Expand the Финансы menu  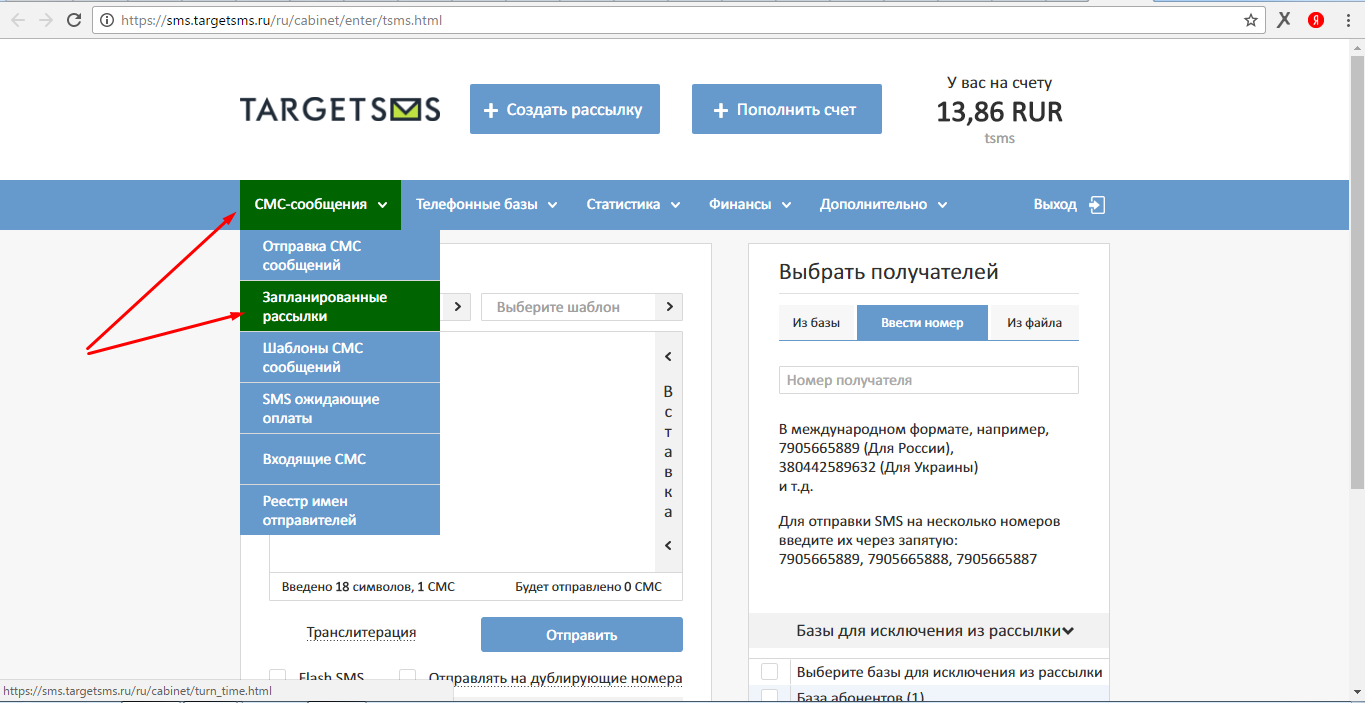click(x=750, y=204)
